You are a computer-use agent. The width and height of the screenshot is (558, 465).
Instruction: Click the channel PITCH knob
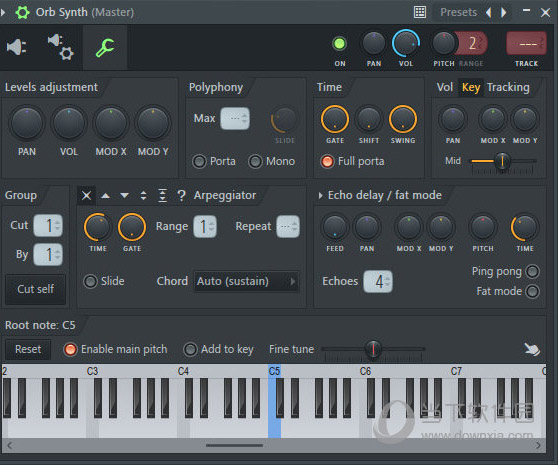tap(443, 44)
